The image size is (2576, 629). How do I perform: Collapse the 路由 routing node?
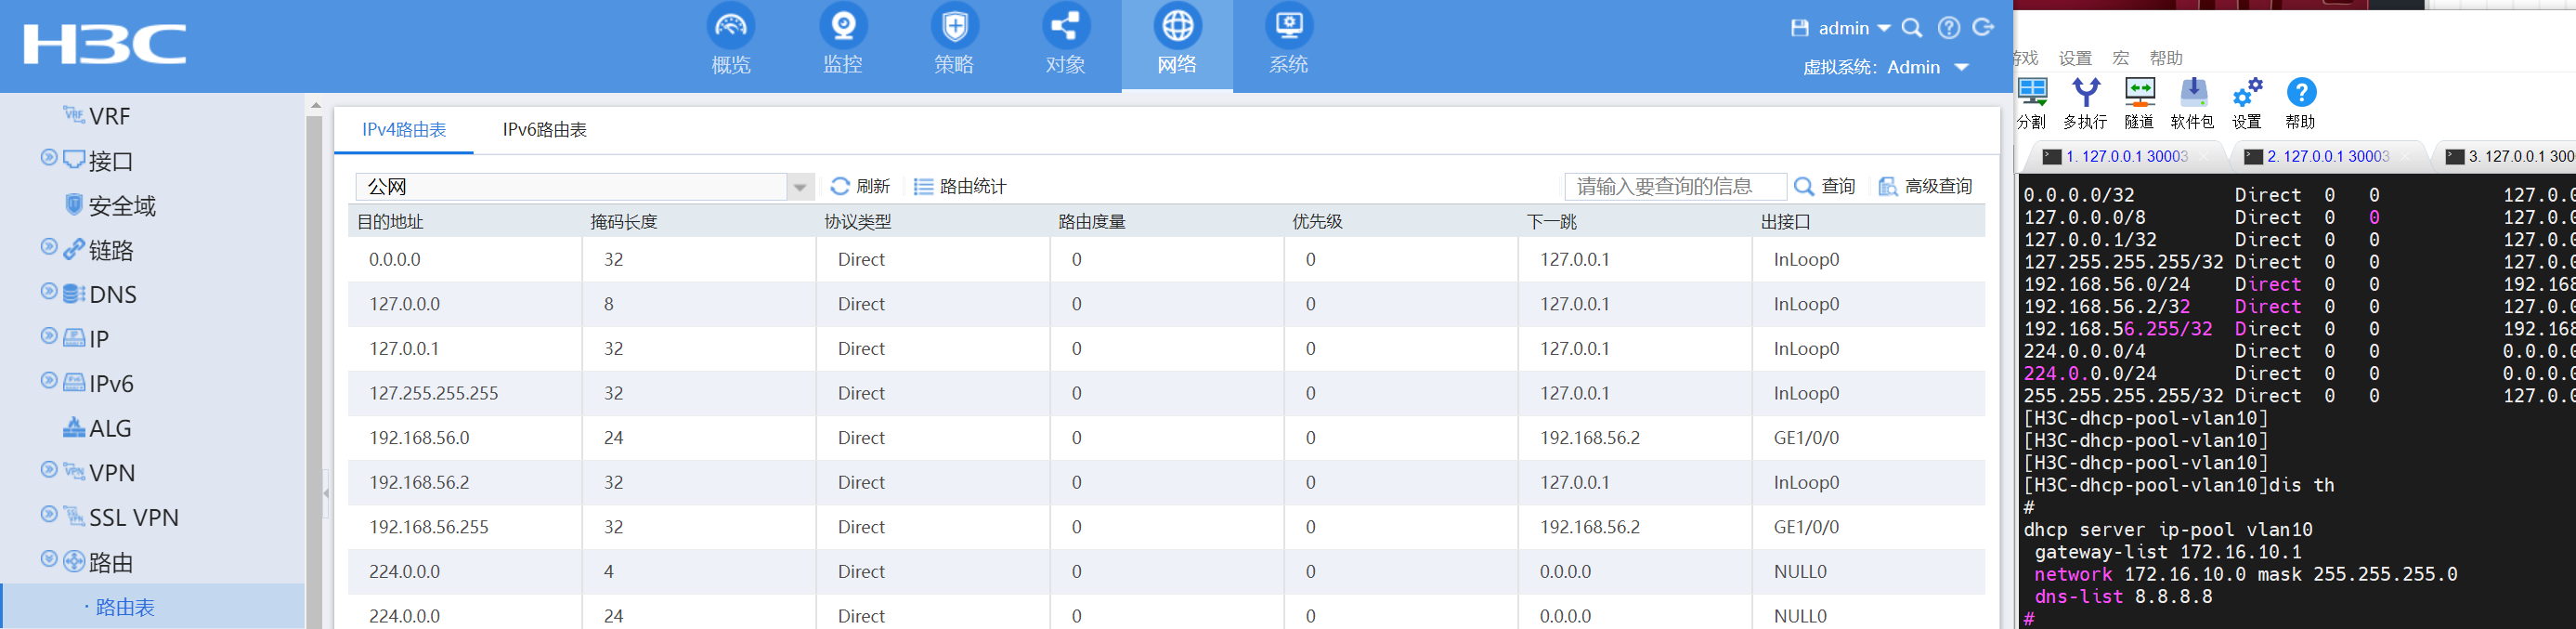48,559
